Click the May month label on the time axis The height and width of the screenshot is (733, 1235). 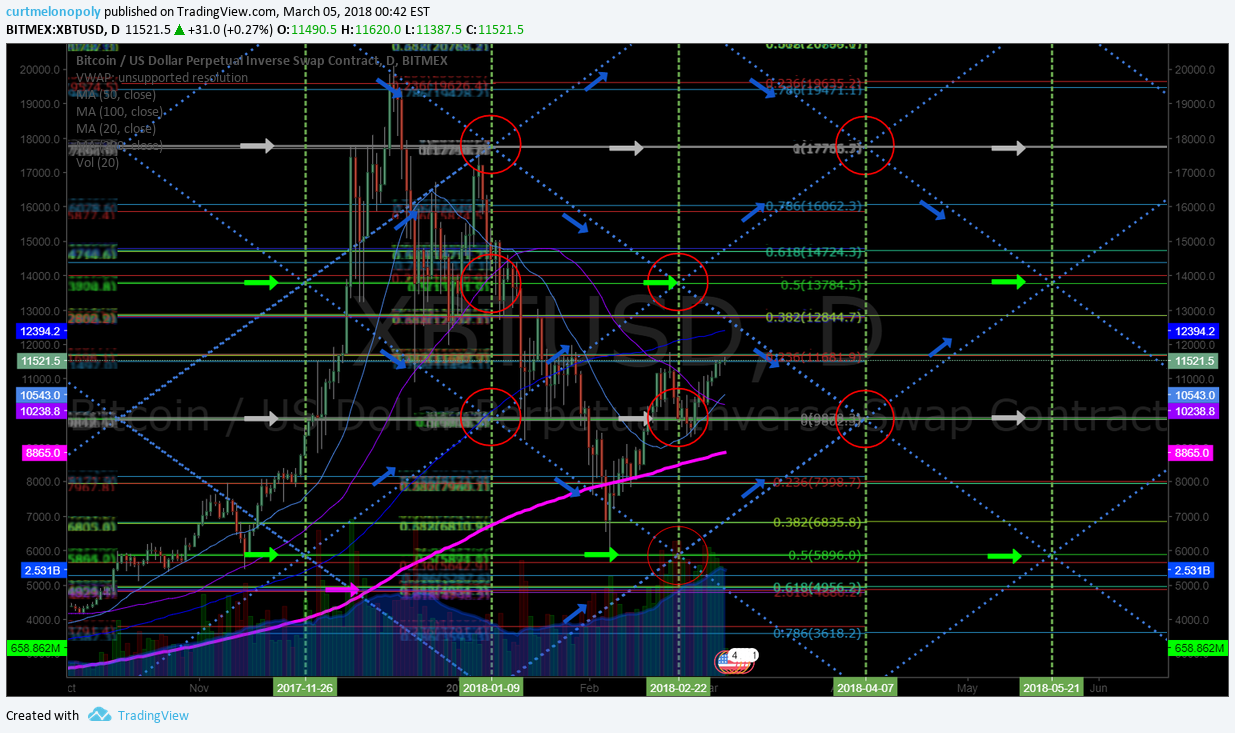(967, 687)
